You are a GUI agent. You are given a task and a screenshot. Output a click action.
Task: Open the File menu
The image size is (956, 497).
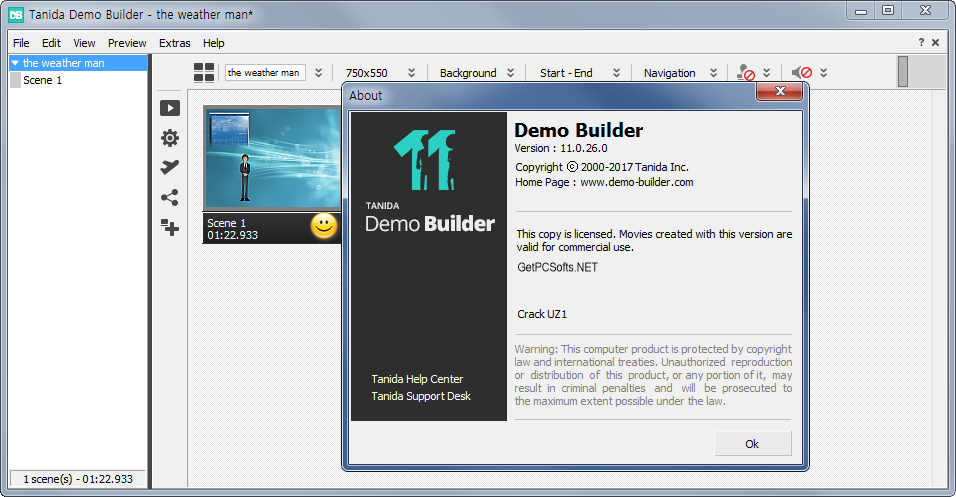point(21,43)
